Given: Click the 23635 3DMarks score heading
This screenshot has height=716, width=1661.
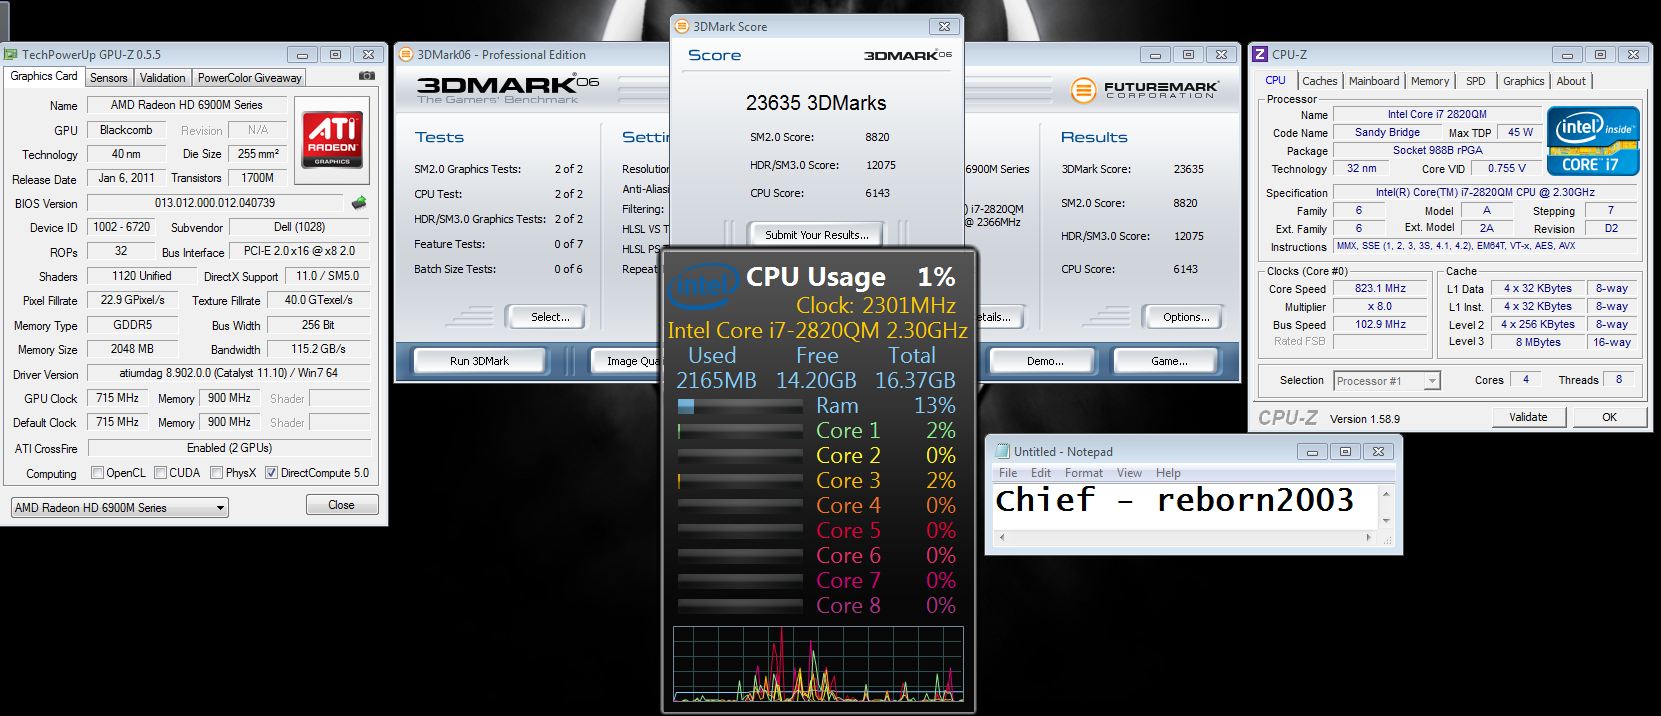Looking at the screenshot, I should coord(816,102).
